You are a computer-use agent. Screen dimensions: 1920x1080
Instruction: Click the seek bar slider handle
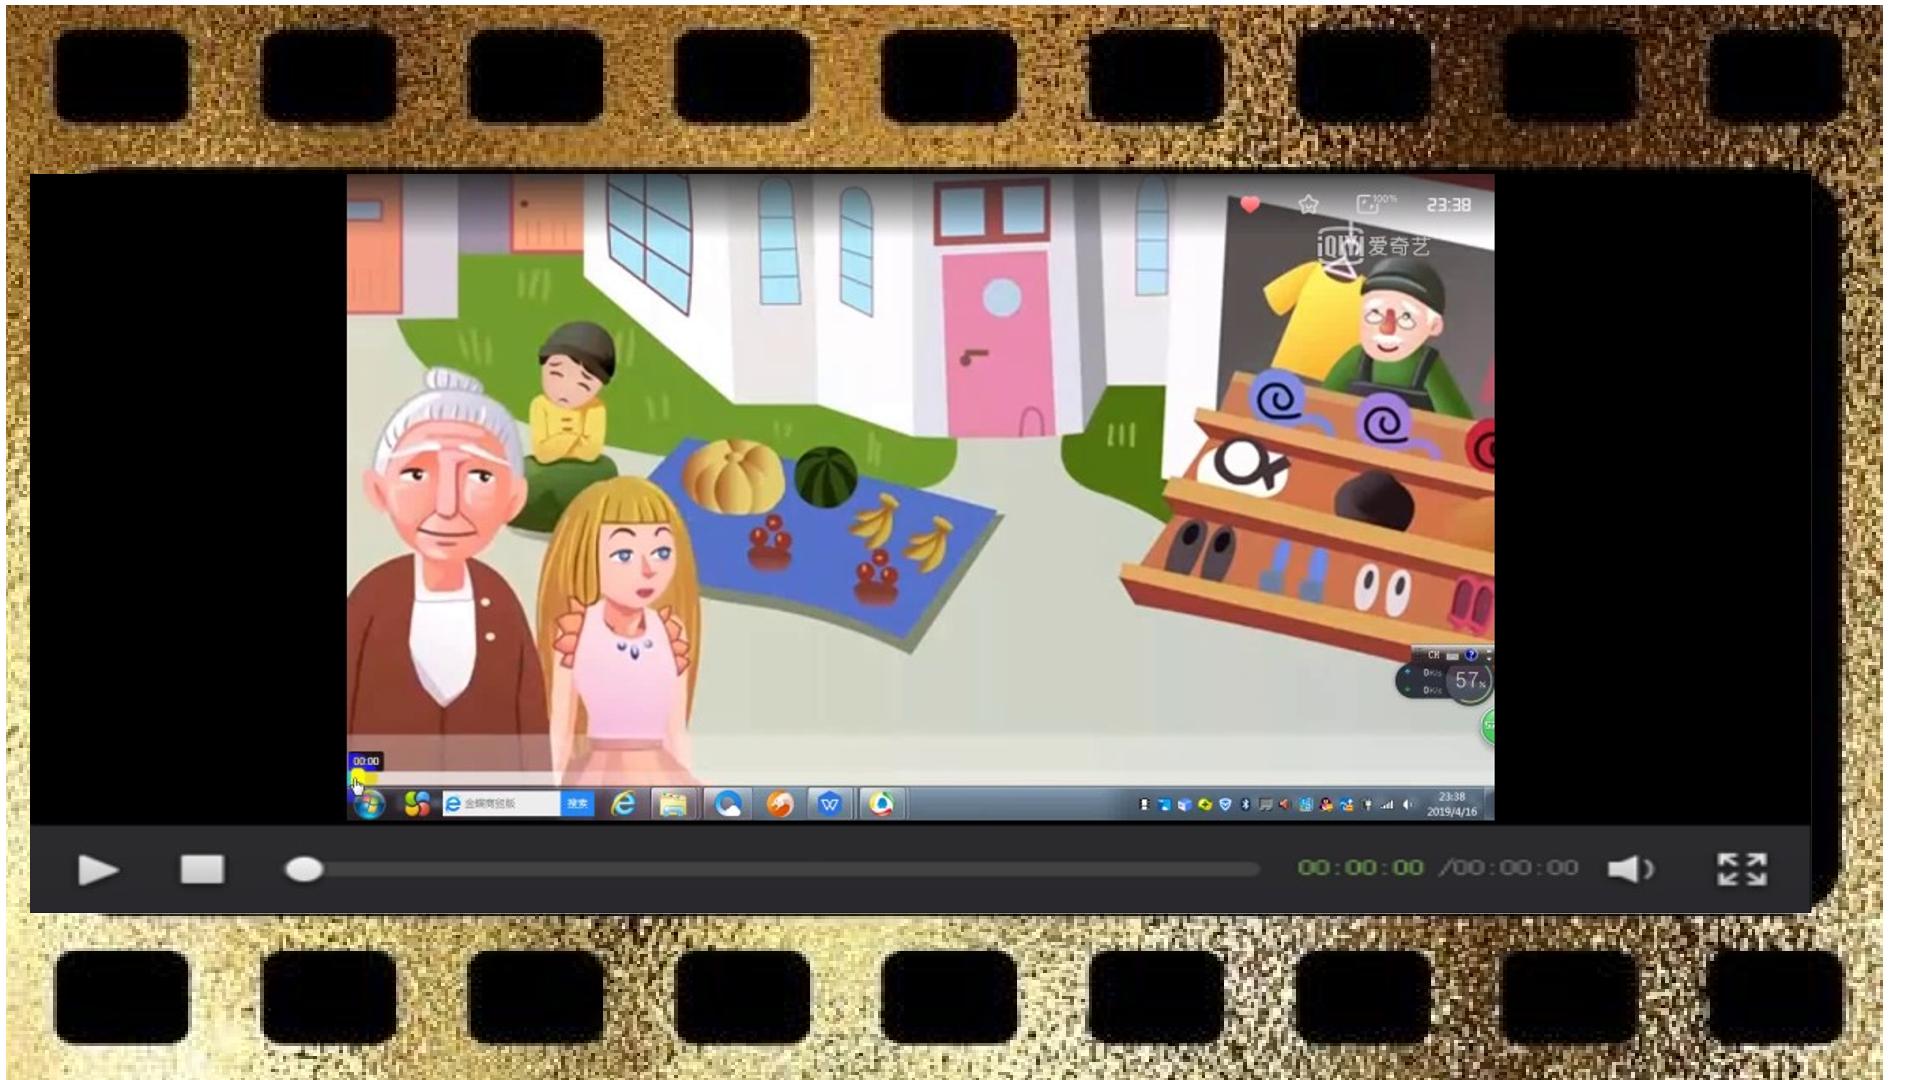click(x=303, y=869)
